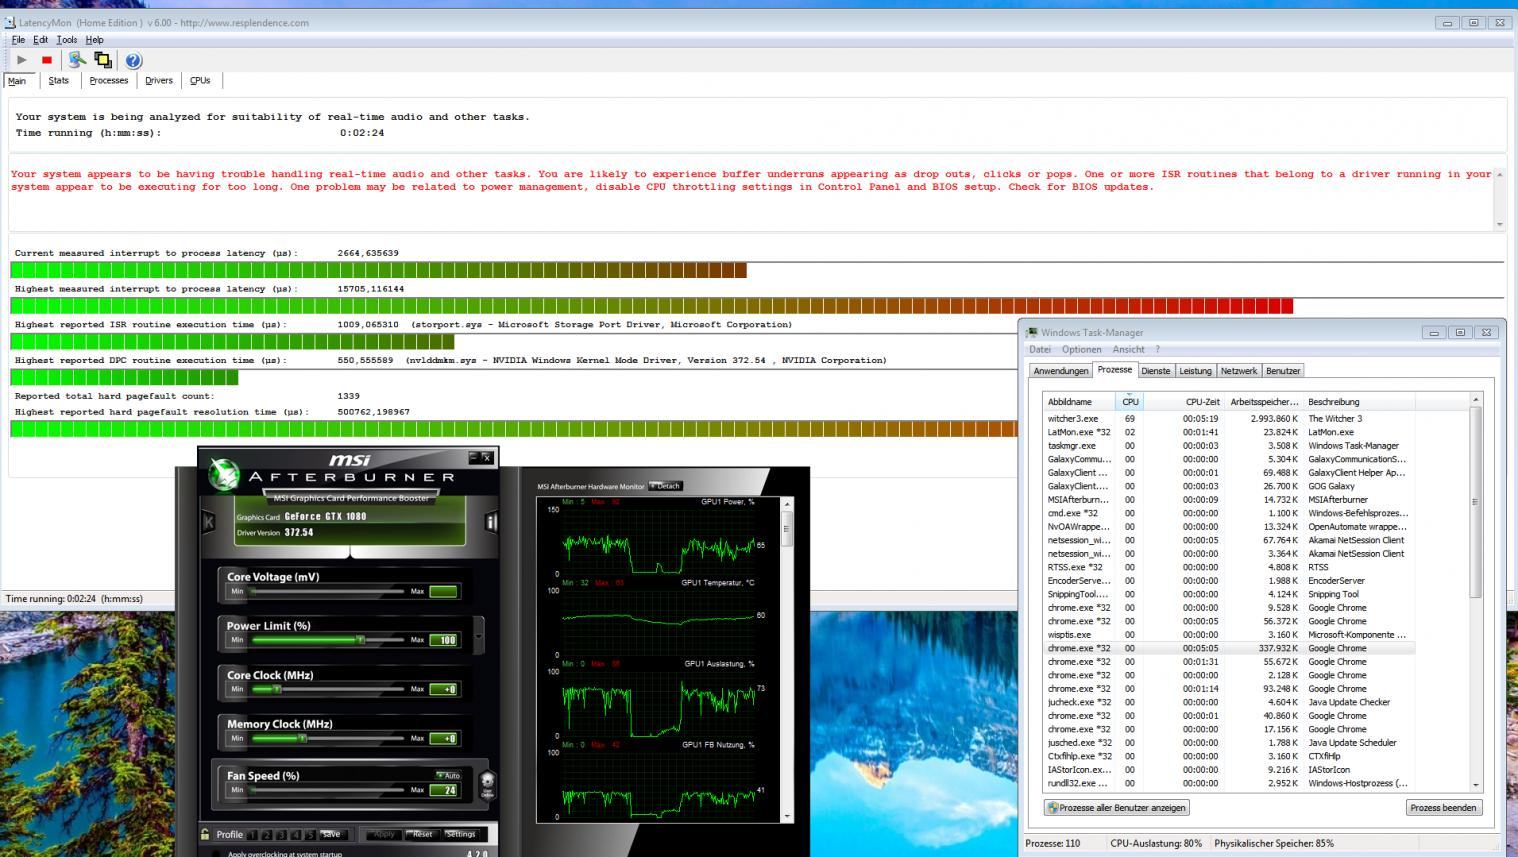Click the Prozess beenden button
This screenshot has height=857, width=1518.
[1443, 807]
